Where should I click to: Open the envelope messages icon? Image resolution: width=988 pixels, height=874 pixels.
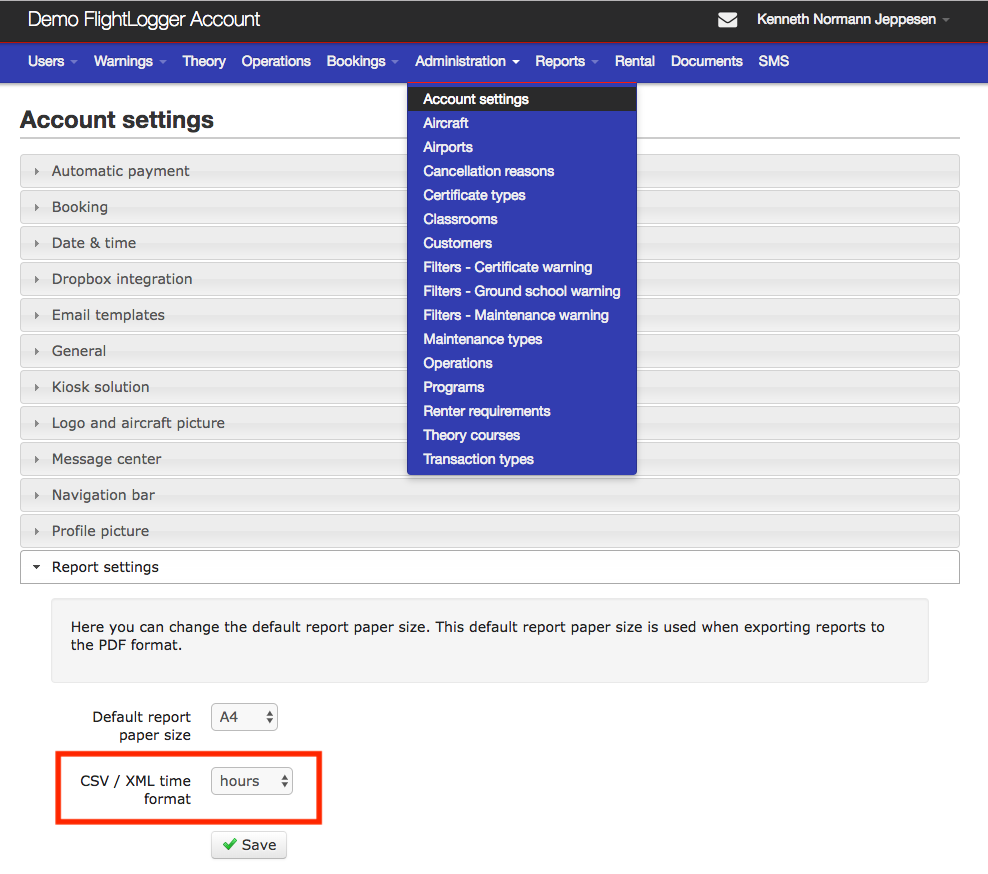click(x=727, y=20)
